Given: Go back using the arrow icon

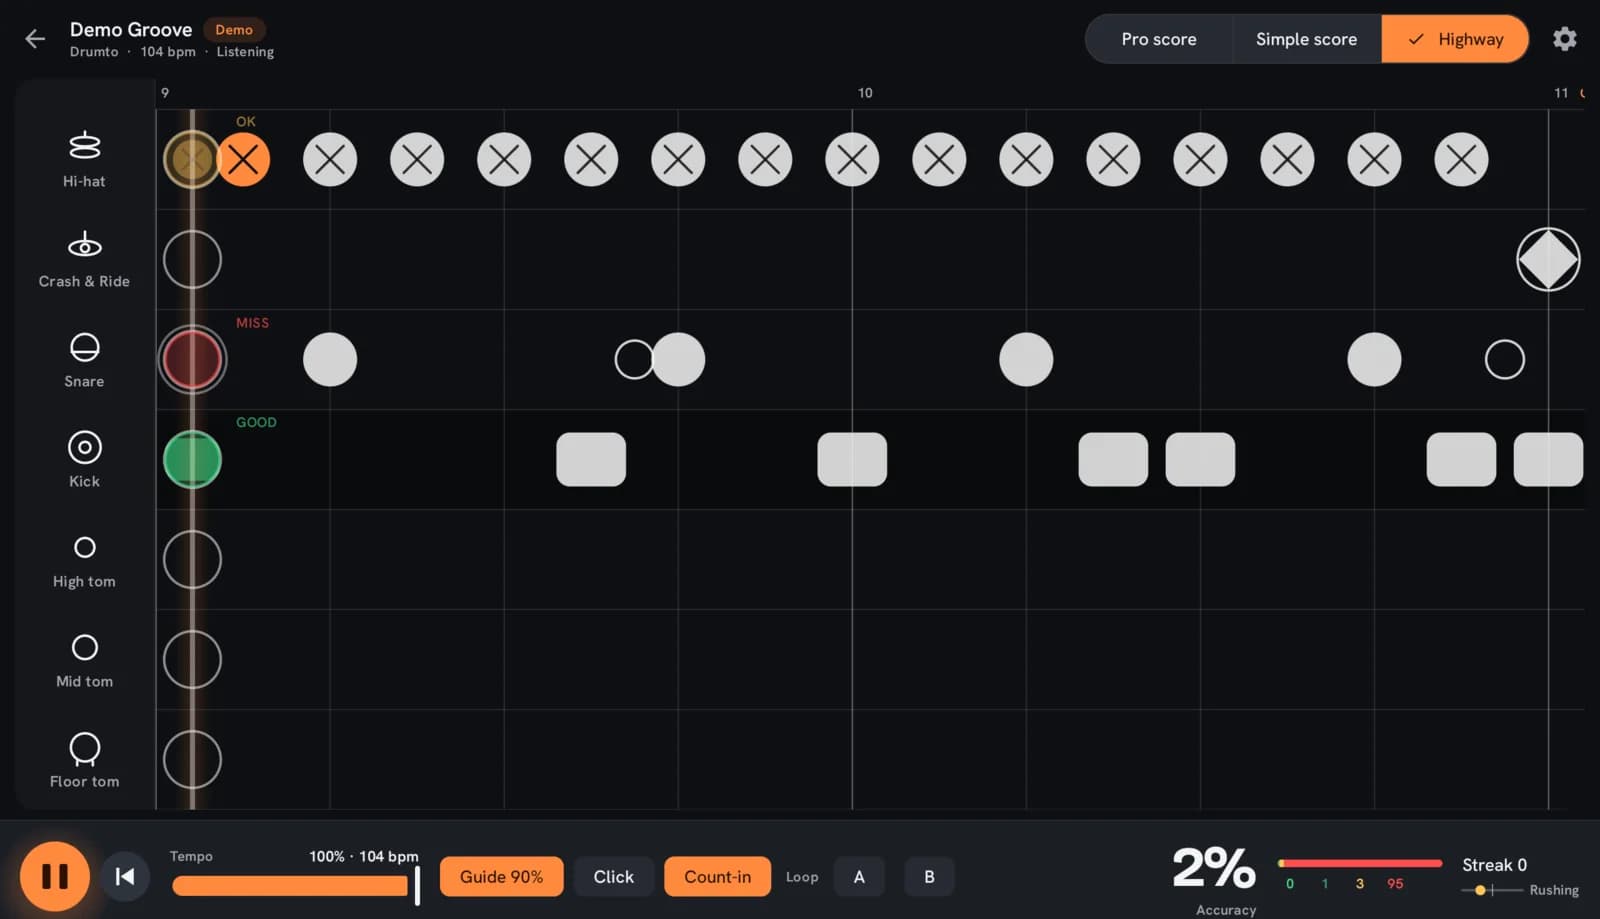Looking at the screenshot, I should tap(35, 39).
